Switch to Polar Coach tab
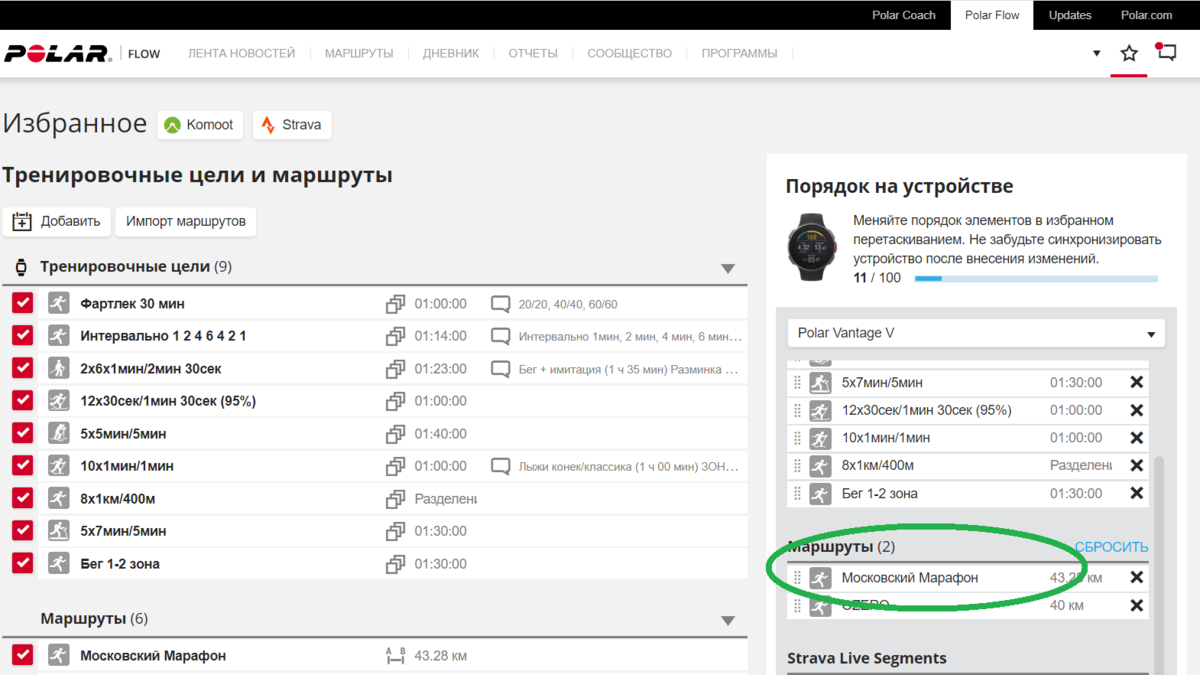The height and width of the screenshot is (675, 1200). coord(905,15)
